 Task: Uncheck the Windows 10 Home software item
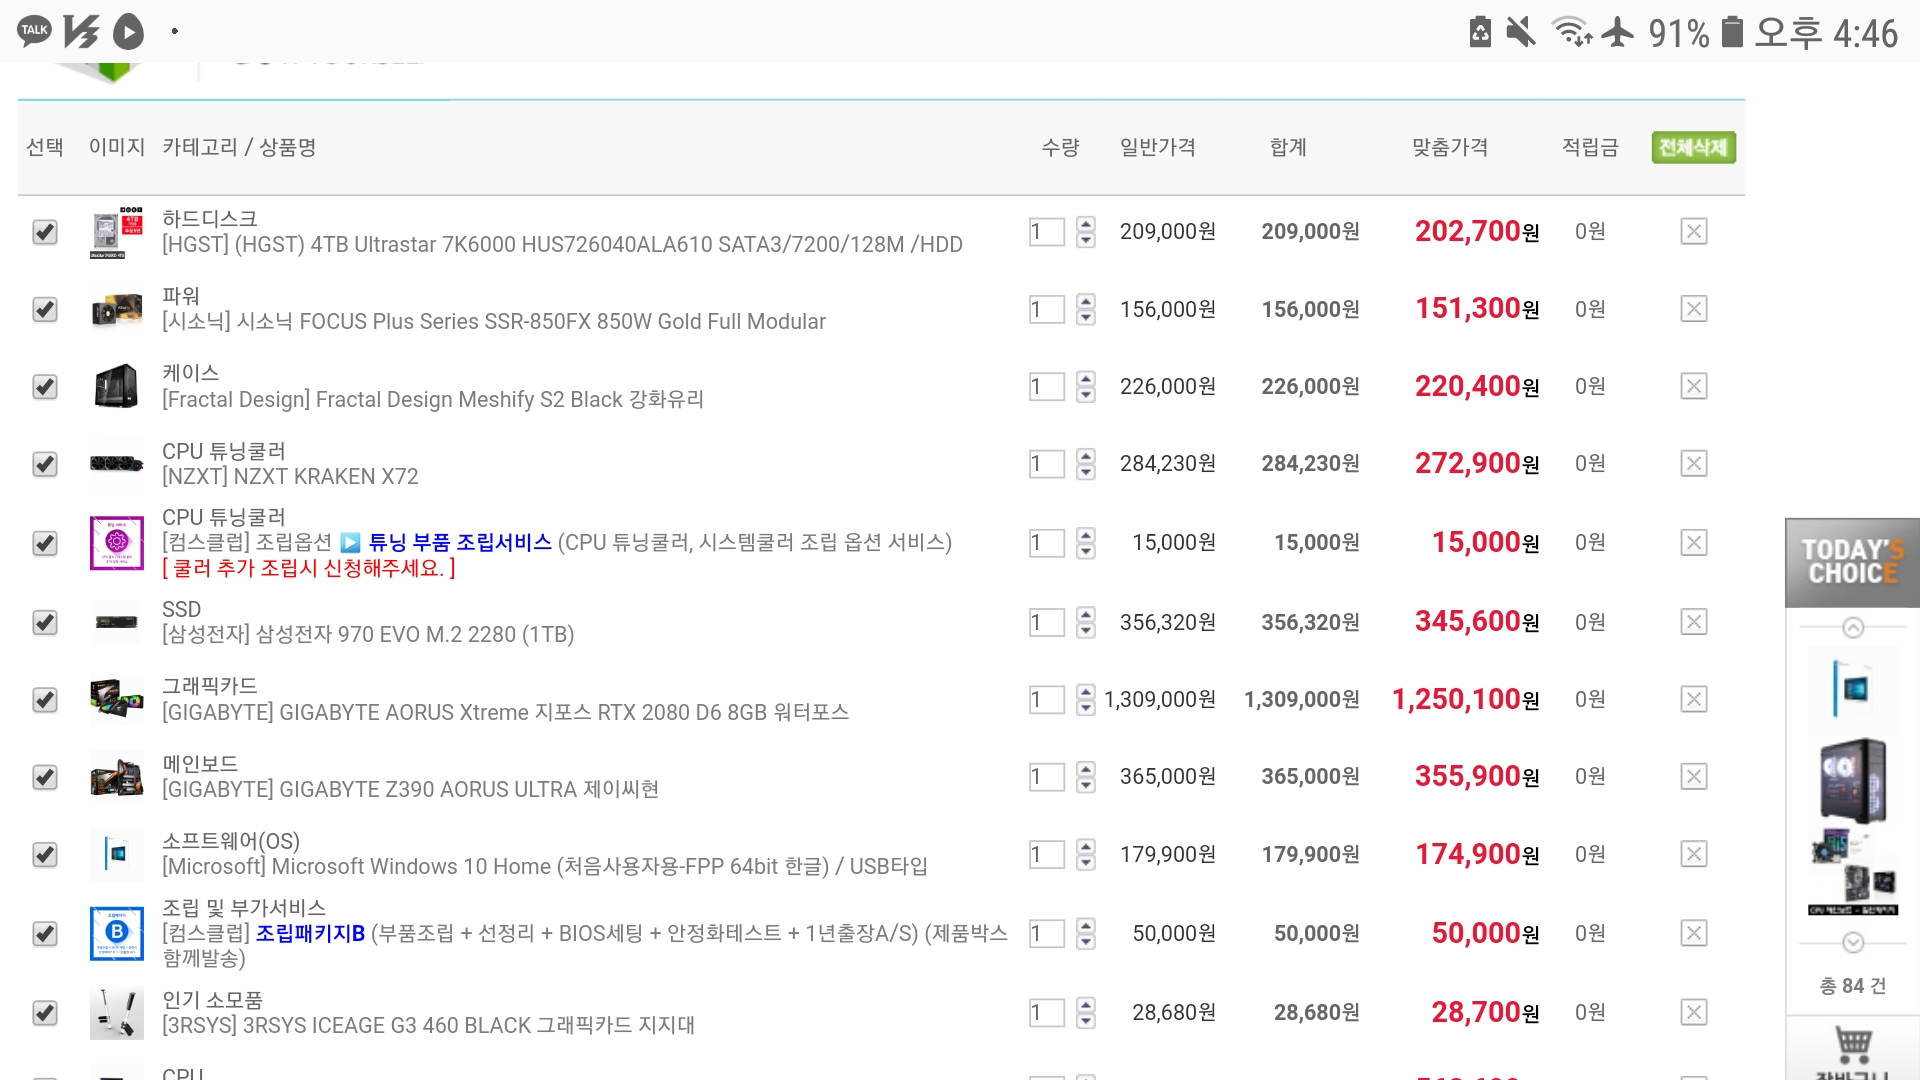tap(45, 855)
